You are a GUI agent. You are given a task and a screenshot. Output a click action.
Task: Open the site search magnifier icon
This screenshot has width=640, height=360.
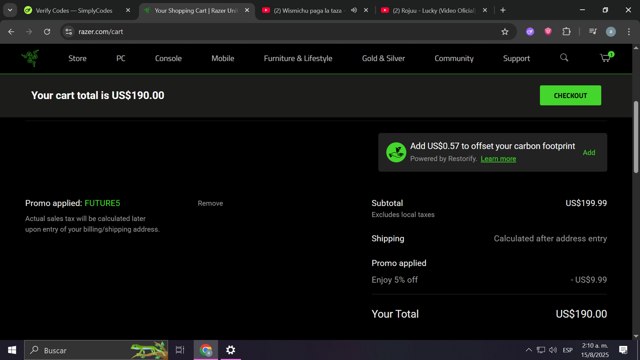pos(564,58)
